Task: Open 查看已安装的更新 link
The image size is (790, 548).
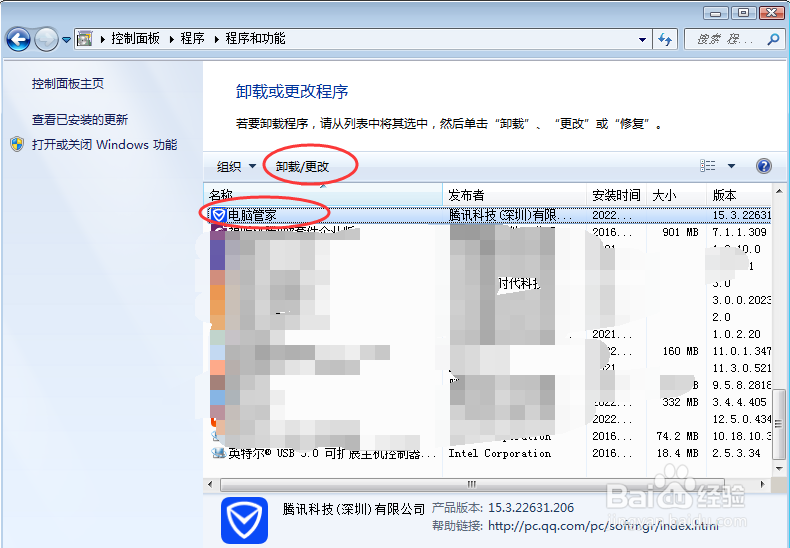Action: 80,120
